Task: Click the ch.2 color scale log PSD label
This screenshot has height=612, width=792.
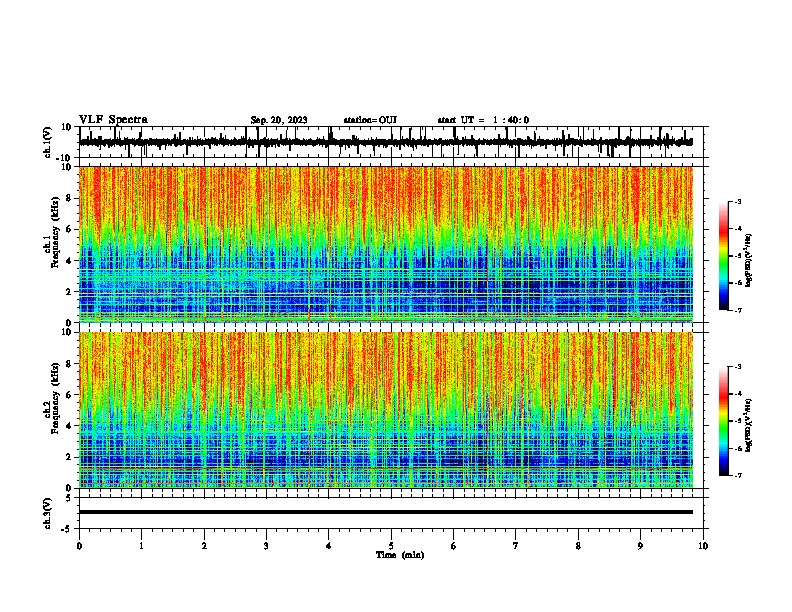Action: (x=748, y=425)
